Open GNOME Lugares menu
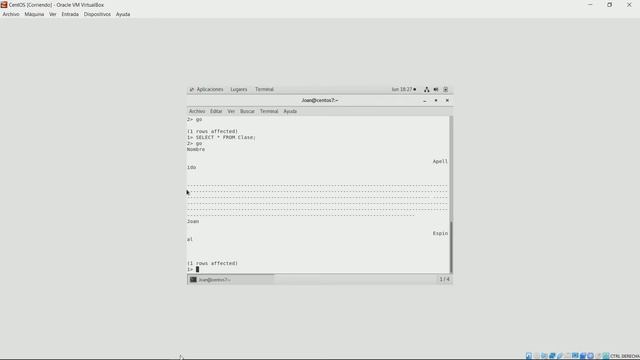The width and height of the screenshot is (640, 360). pyautogui.click(x=239, y=89)
